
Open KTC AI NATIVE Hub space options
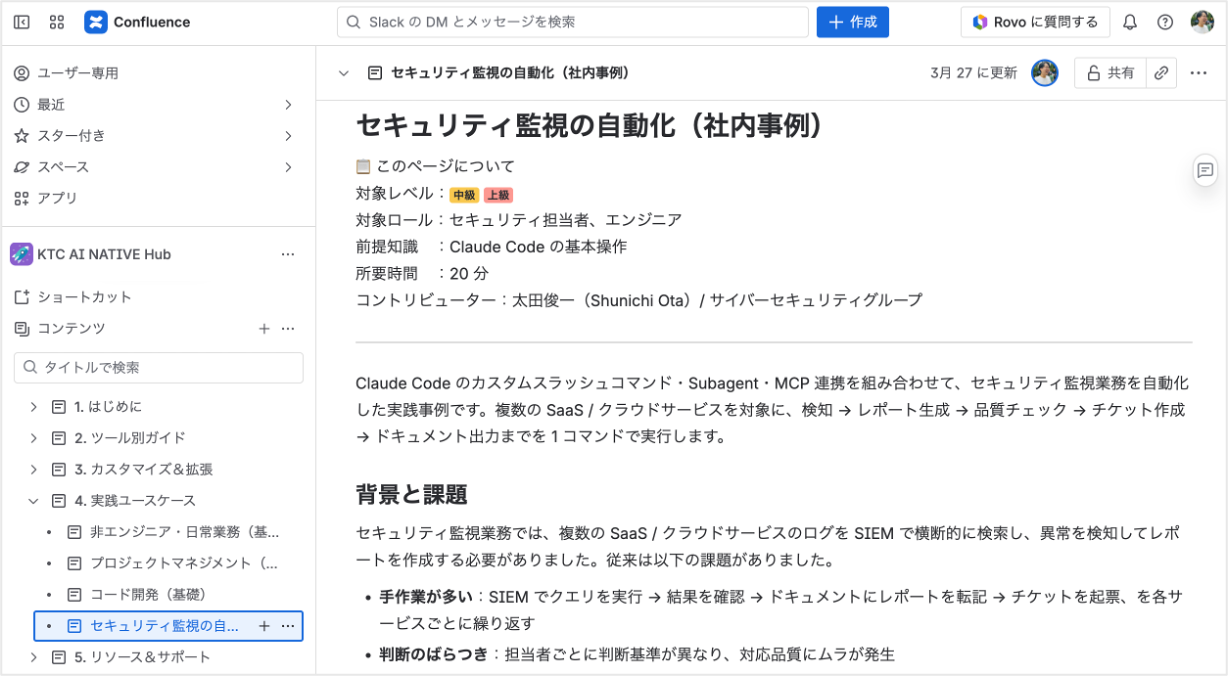pos(288,255)
